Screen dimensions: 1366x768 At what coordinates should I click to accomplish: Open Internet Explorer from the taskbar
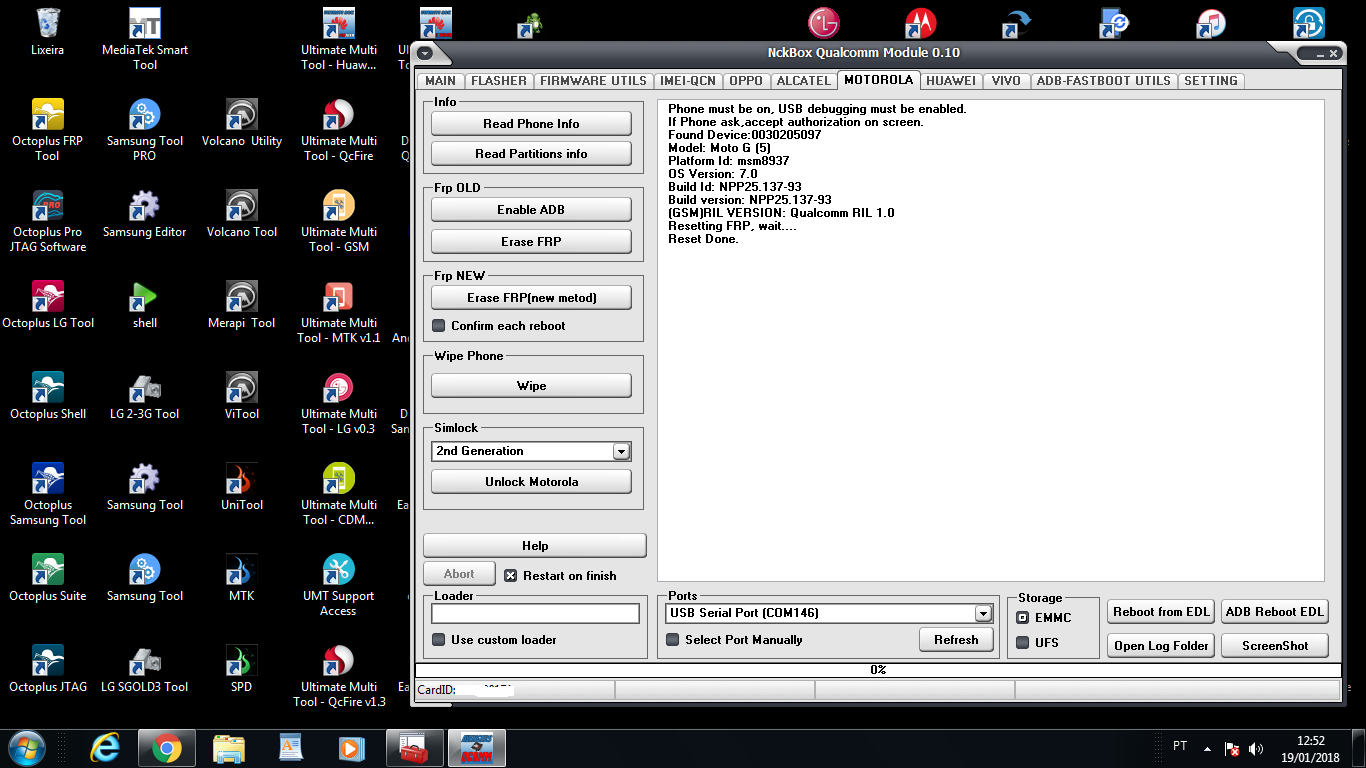104,747
